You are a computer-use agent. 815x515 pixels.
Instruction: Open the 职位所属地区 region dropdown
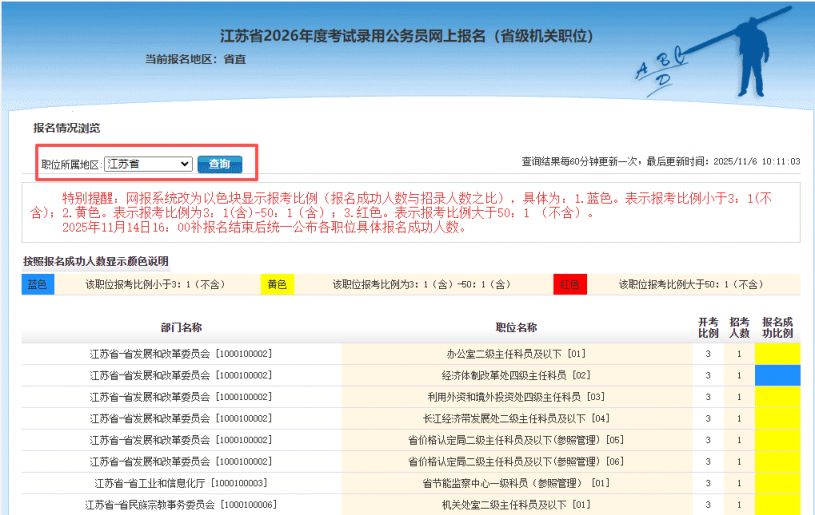(x=148, y=164)
